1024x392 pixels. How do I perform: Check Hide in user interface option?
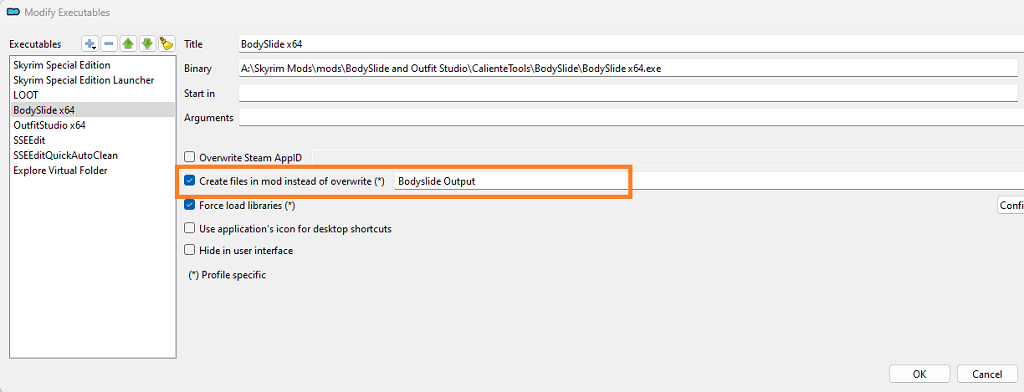click(189, 250)
